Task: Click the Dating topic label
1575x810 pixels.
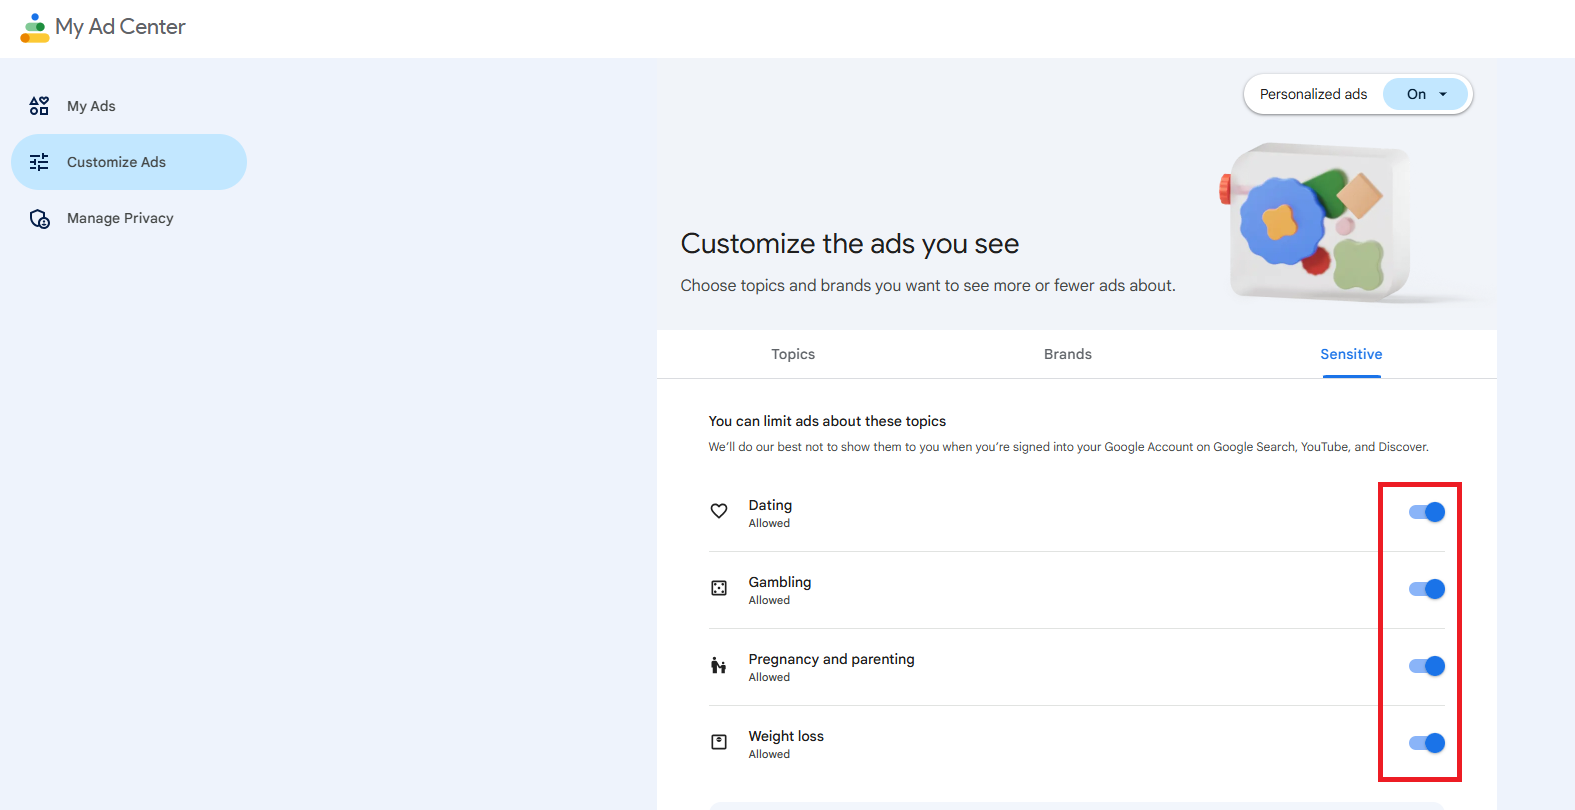Action: [x=770, y=505]
